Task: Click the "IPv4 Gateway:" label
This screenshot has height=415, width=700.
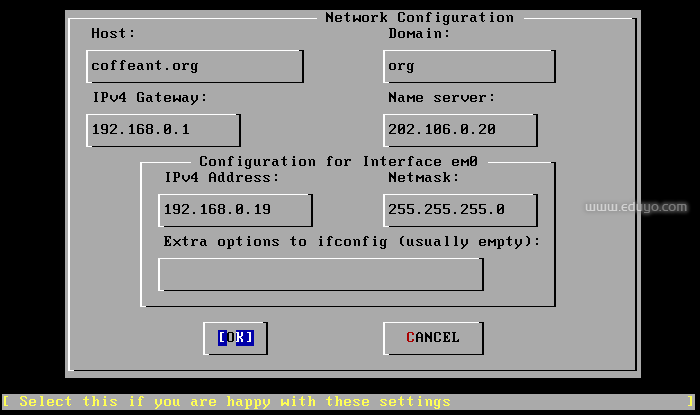Action: (148, 97)
